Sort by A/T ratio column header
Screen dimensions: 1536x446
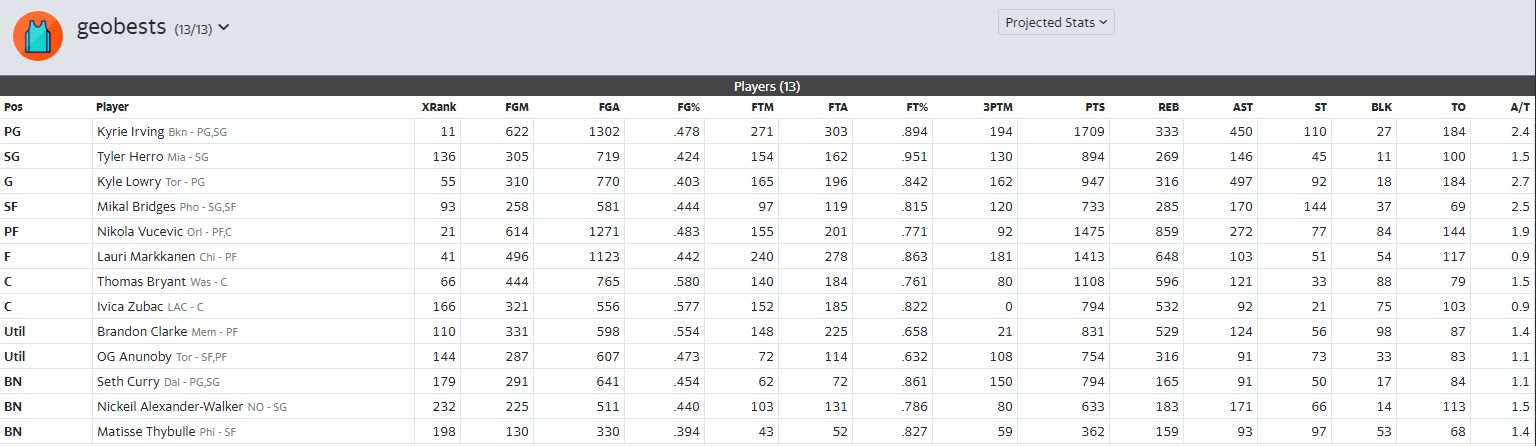coord(1520,107)
